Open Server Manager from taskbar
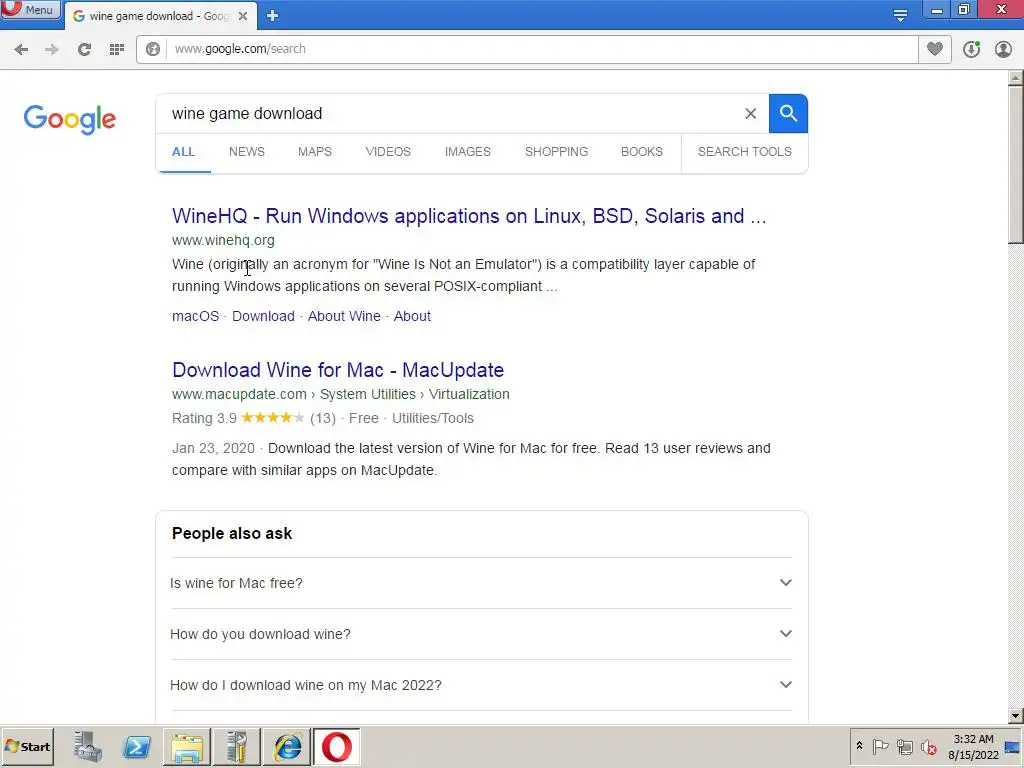Image resolution: width=1024 pixels, height=768 pixels. (88, 747)
